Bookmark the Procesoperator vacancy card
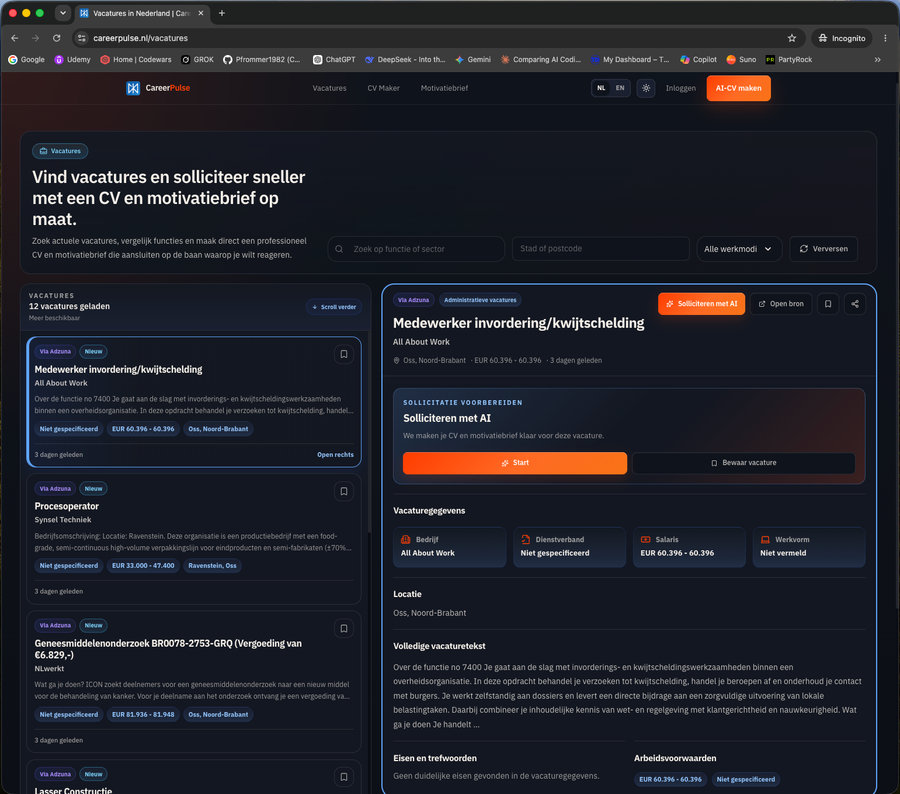This screenshot has width=900, height=794. click(x=344, y=491)
